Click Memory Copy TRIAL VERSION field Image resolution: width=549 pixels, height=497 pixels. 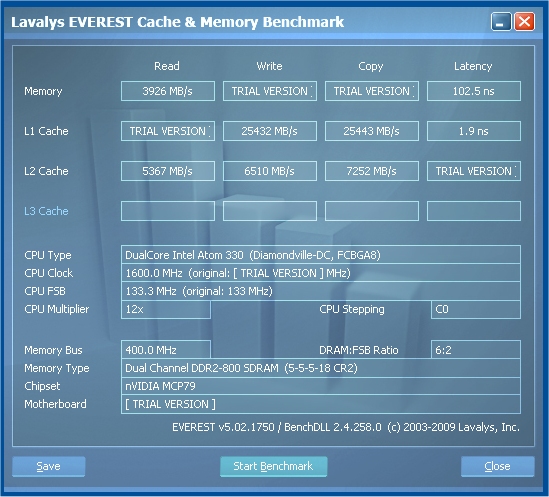tap(372, 91)
